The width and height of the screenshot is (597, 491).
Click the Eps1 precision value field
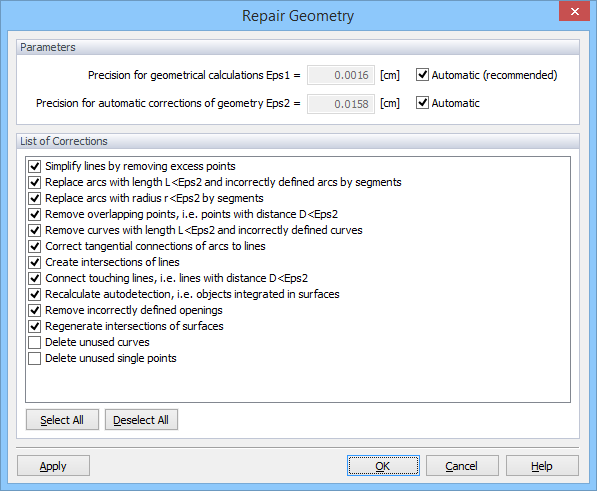point(341,75)
